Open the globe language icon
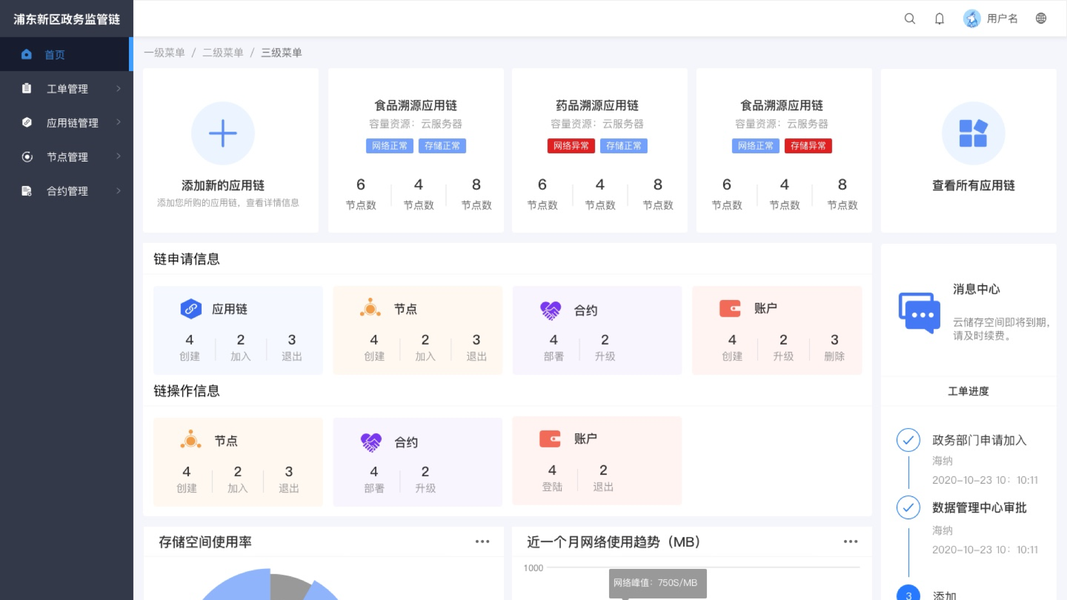The width and height of the screenshot is (1067, 600). [1041, 18]
